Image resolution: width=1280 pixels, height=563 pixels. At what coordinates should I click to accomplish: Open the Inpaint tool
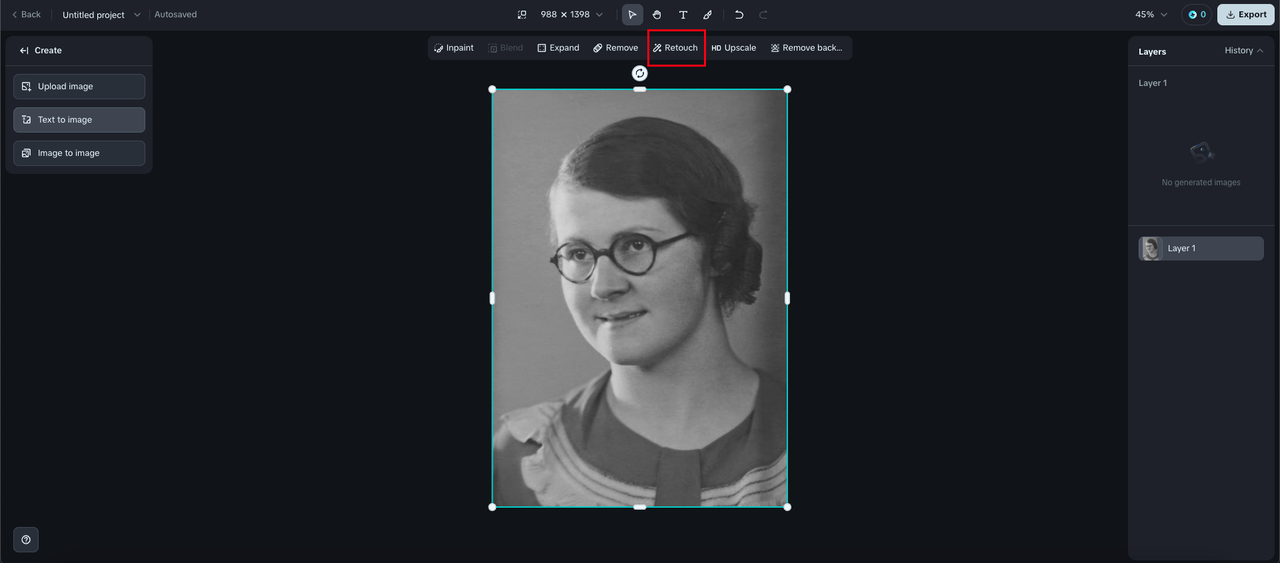[x=454, y=48]
